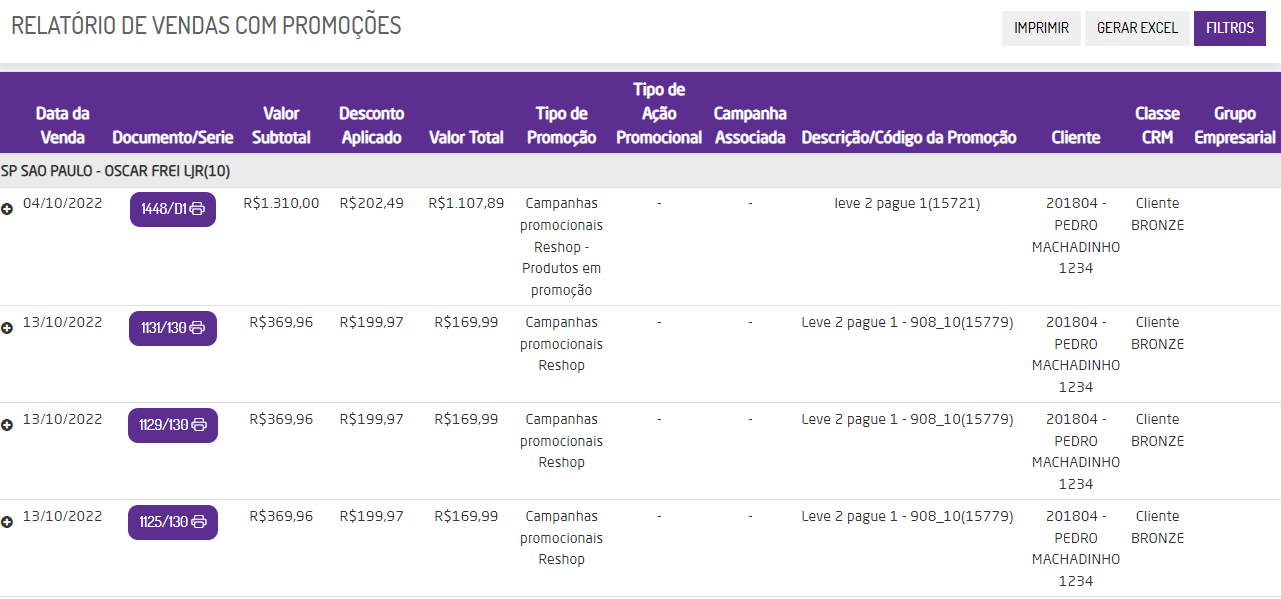Sort by Data da Venda column header
Screen dimensions: 1281x599
tap(62, 125)
